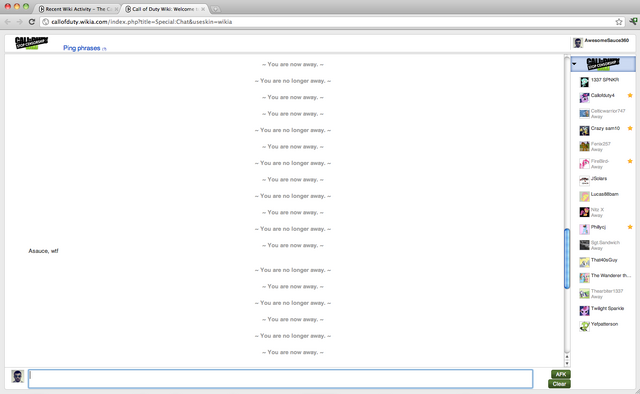This screenshot has width=640, height=394.
Task: Click The Wanderer's avatar
Action: 584,278
